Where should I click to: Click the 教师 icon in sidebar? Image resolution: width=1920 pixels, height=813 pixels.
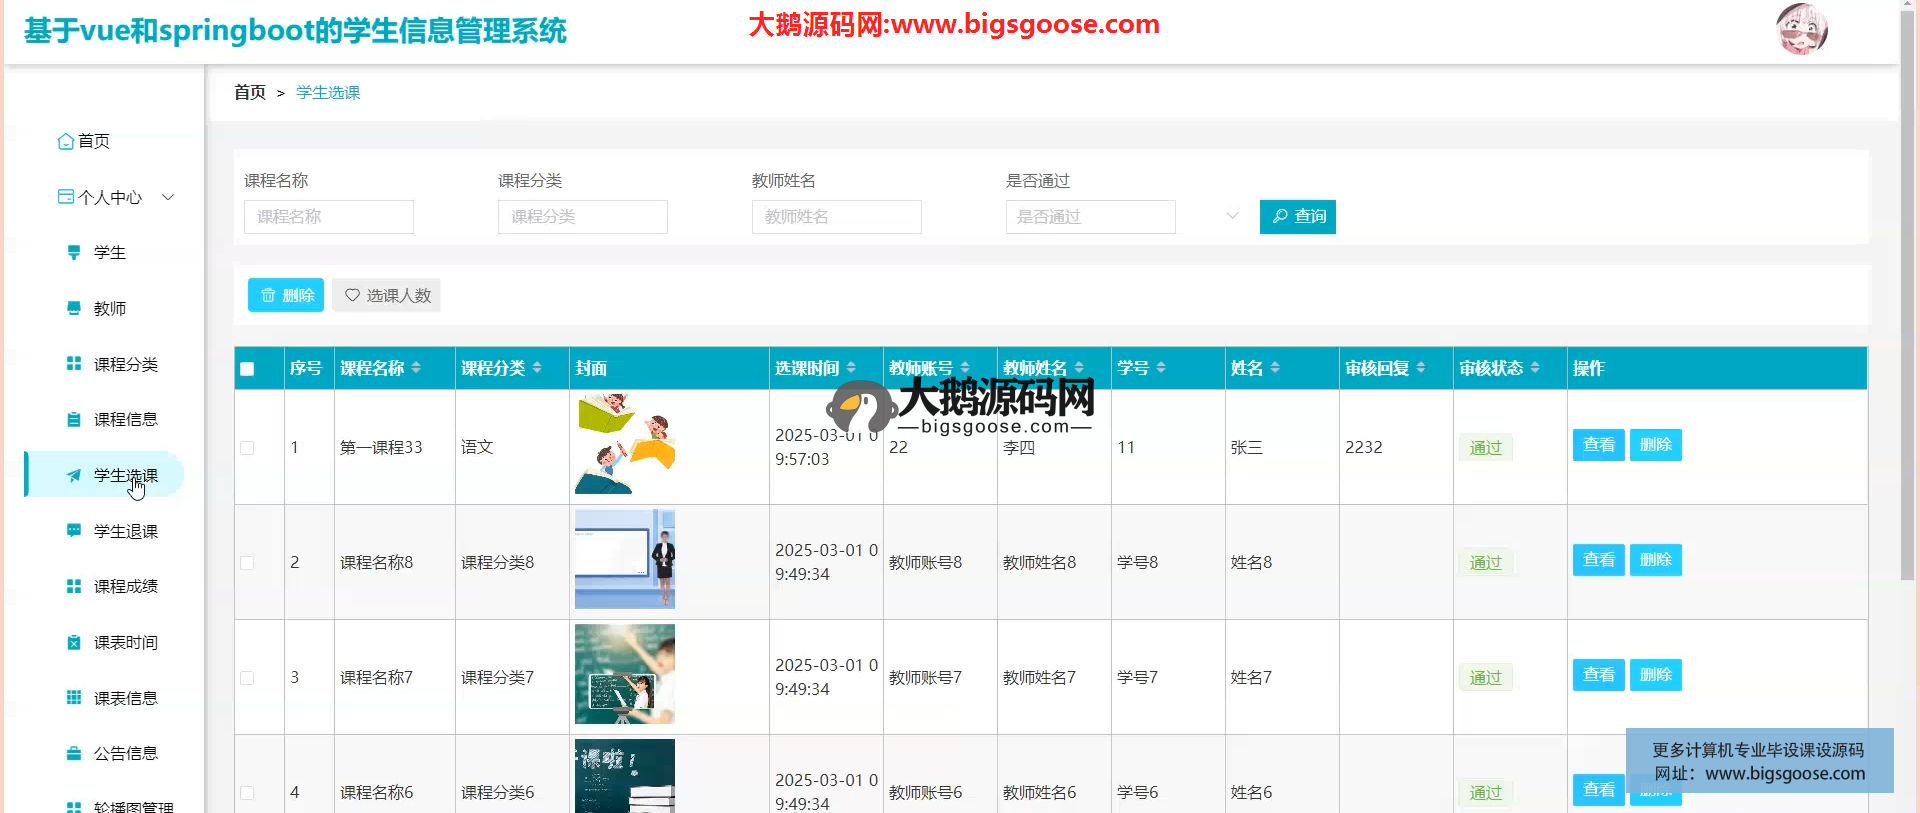pos(73,308)
